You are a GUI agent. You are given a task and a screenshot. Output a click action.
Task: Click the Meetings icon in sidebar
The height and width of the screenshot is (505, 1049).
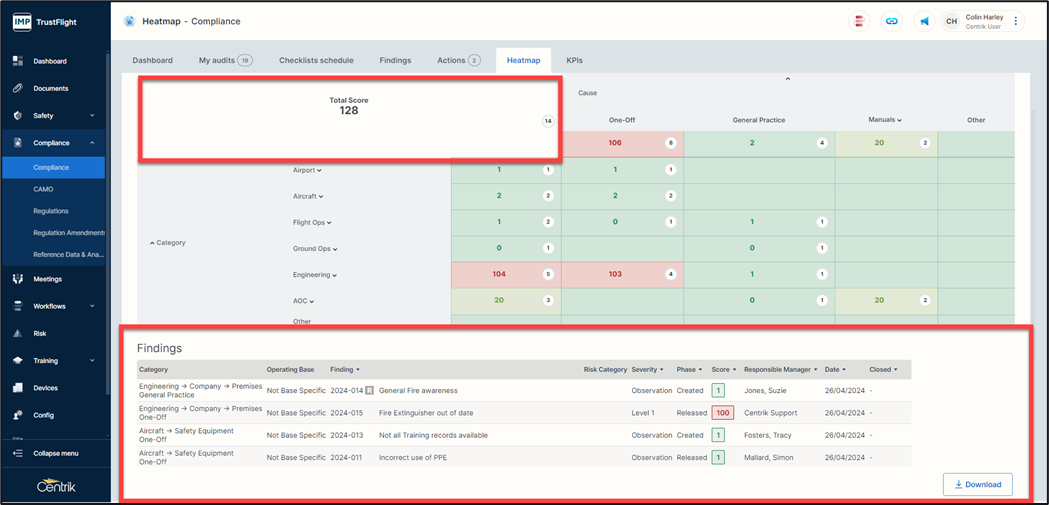pos(18,279)
